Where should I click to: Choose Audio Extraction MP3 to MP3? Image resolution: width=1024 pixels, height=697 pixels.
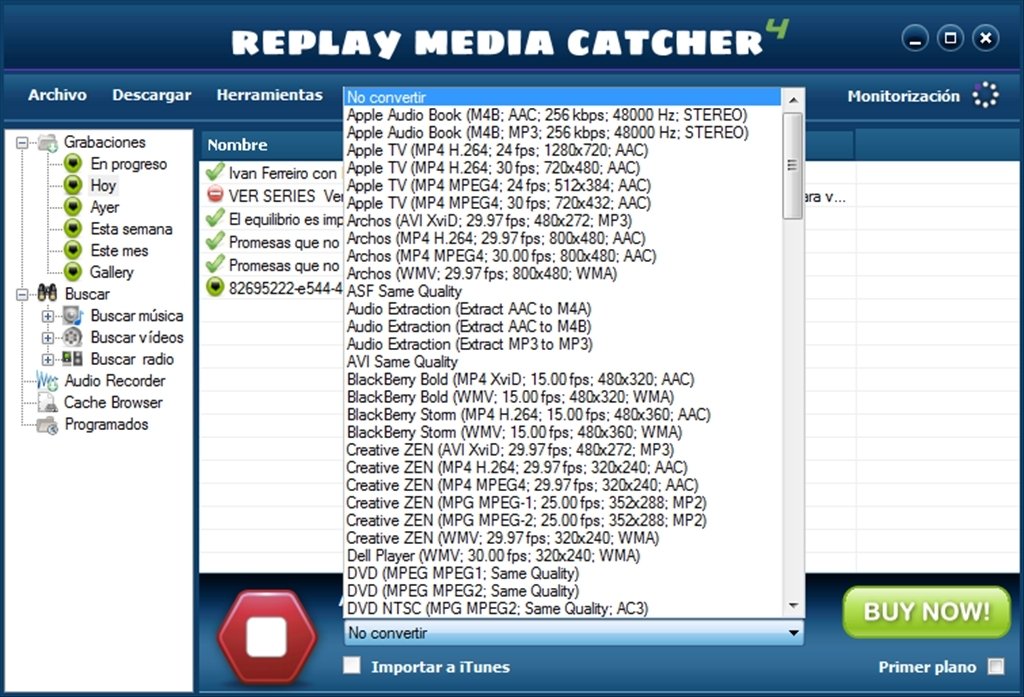tap(563, 344)
